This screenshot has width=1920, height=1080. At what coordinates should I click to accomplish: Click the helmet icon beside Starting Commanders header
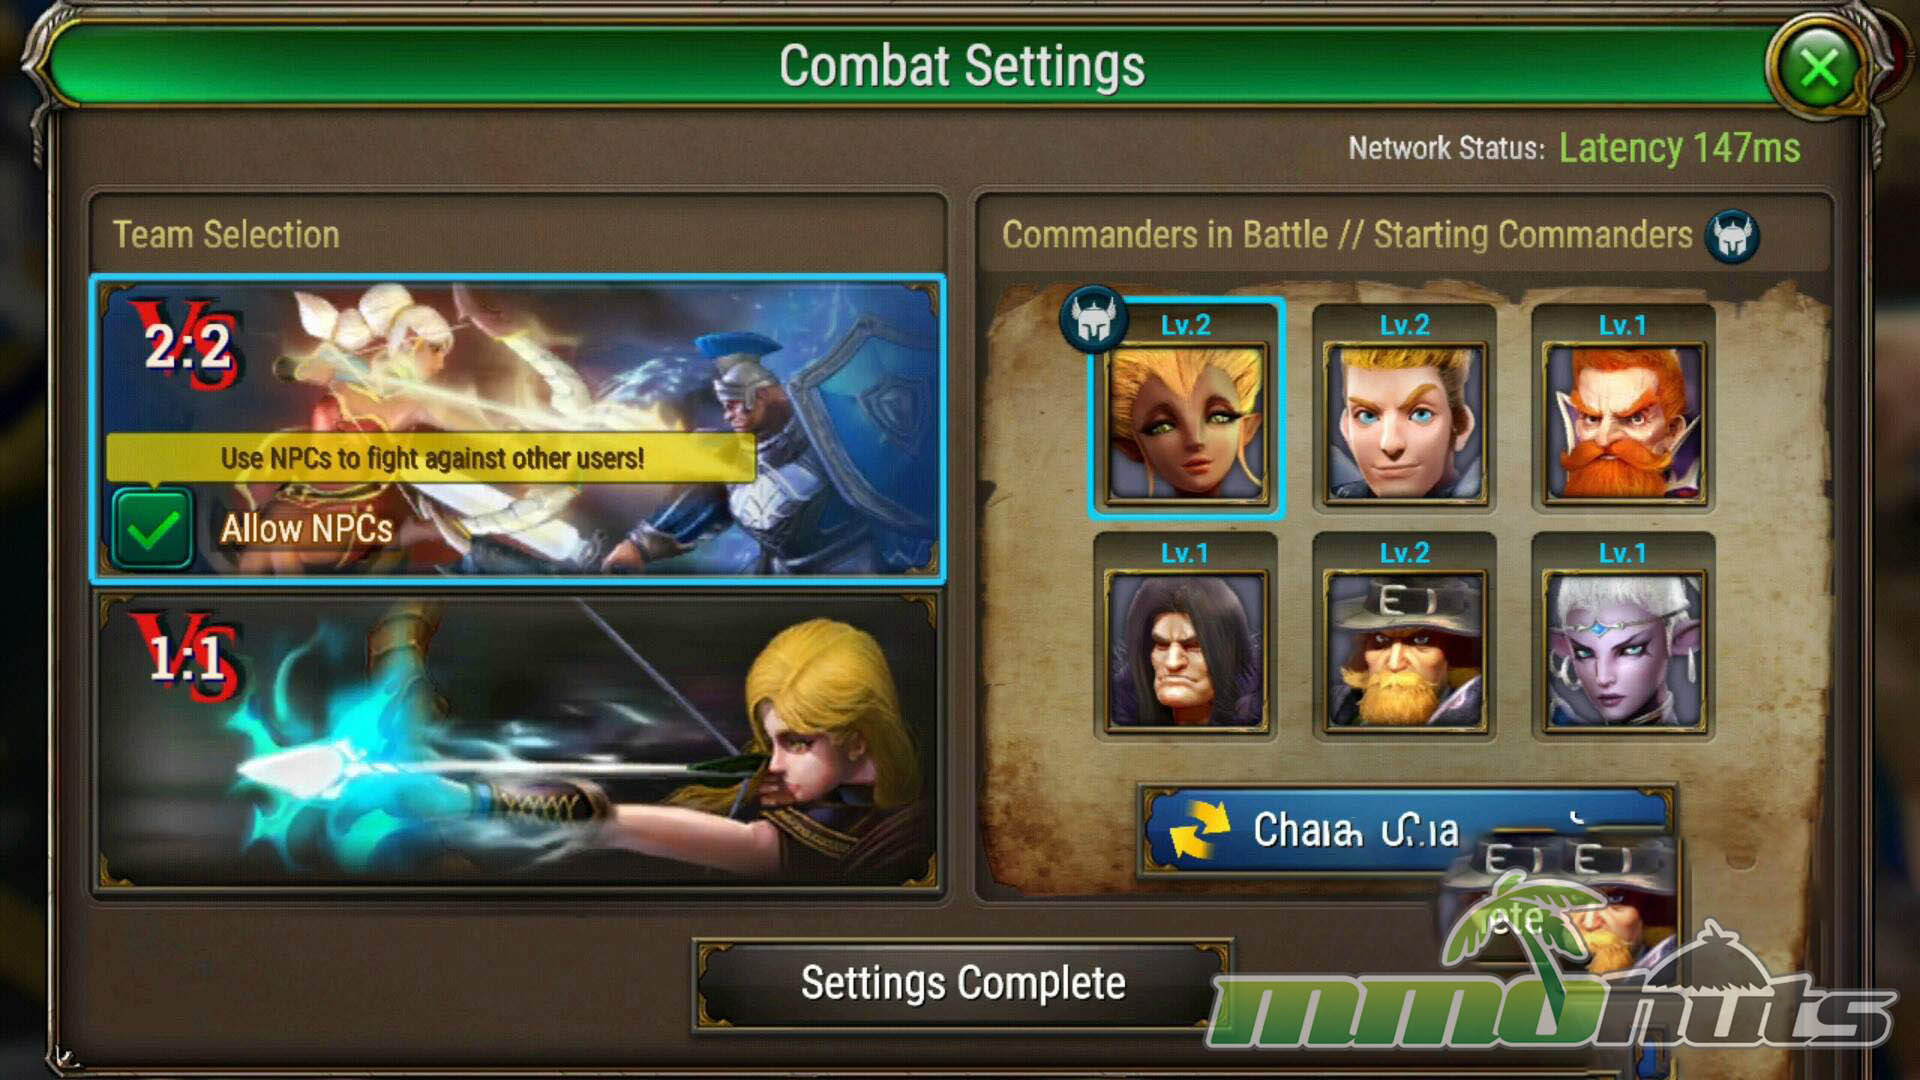1732,237
